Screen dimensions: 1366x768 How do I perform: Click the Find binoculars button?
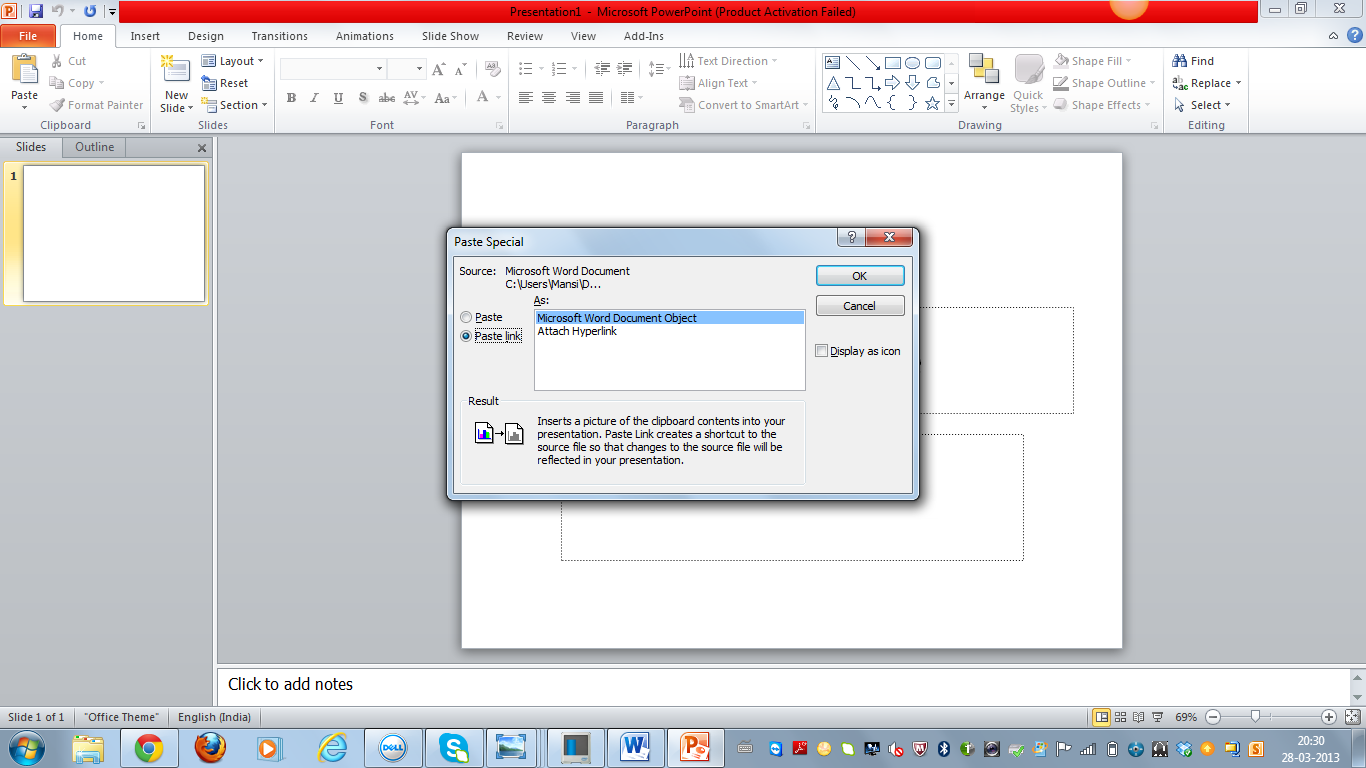pos(1193,61)
